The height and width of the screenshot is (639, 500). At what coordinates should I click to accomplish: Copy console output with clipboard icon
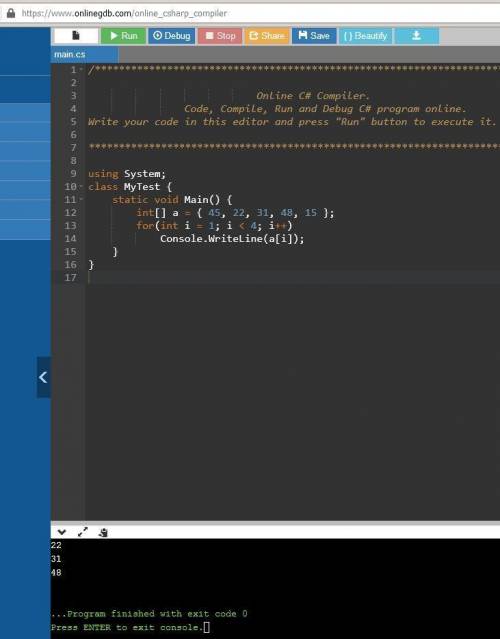(103, 532)
